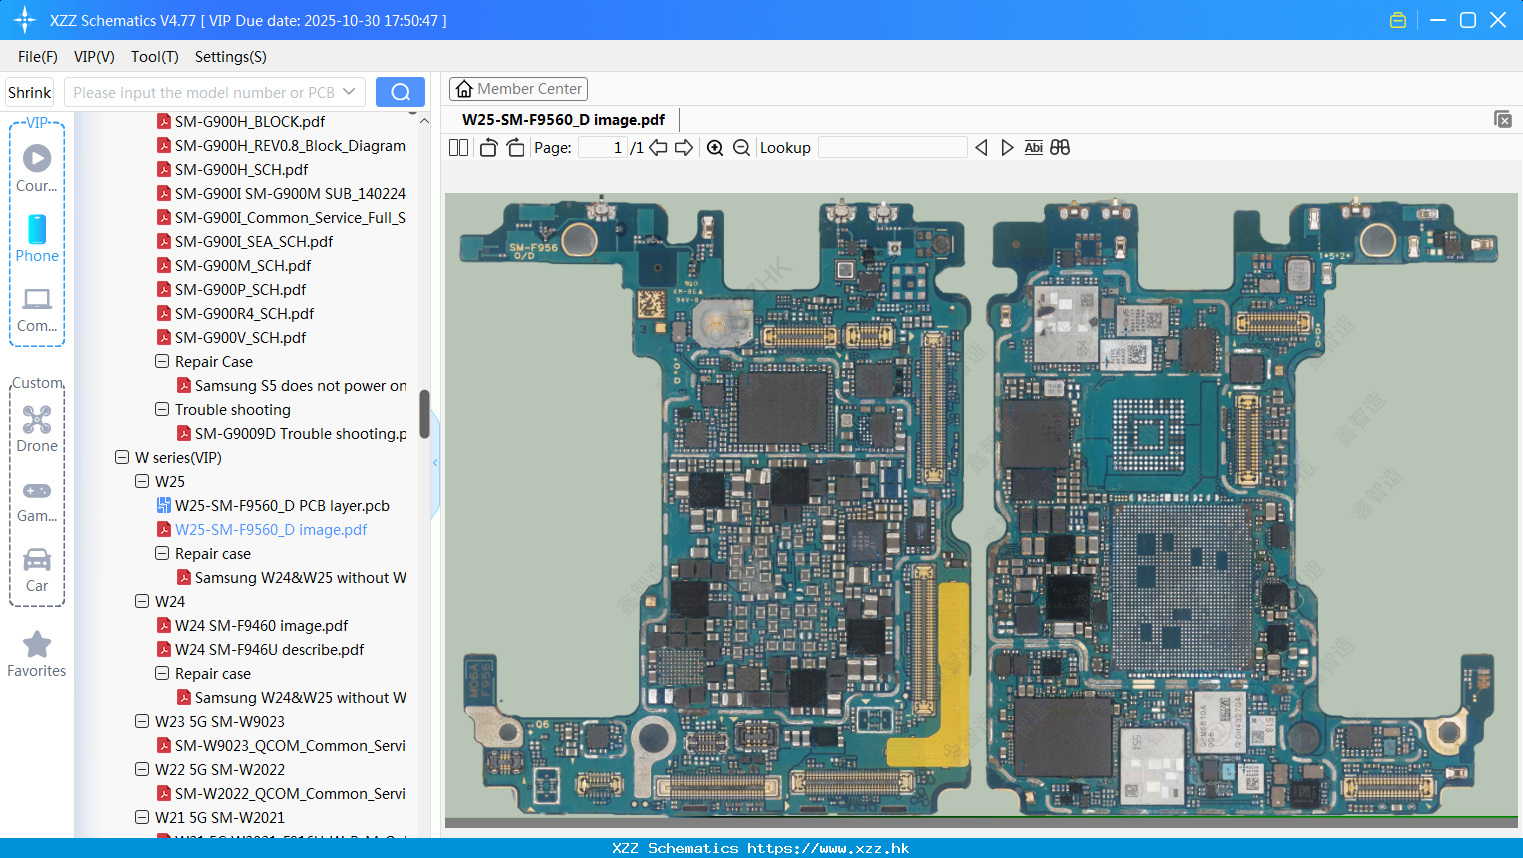The image size is (1523, 858).
Task: Collapse W21 5G SM-W2021 node
Action: click(142, 817)
